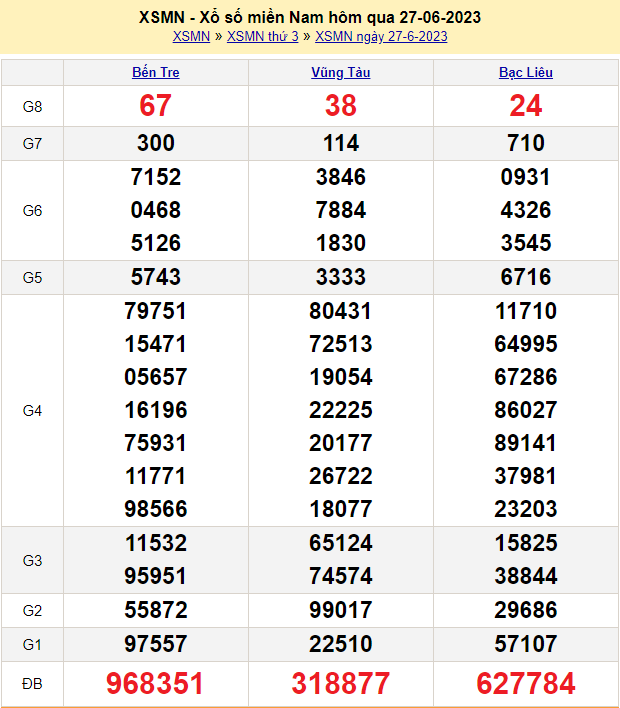This screenshot has width=620, height=708.
Task: Select the Vũng Tàu column header link
Action: coord(341,72)
